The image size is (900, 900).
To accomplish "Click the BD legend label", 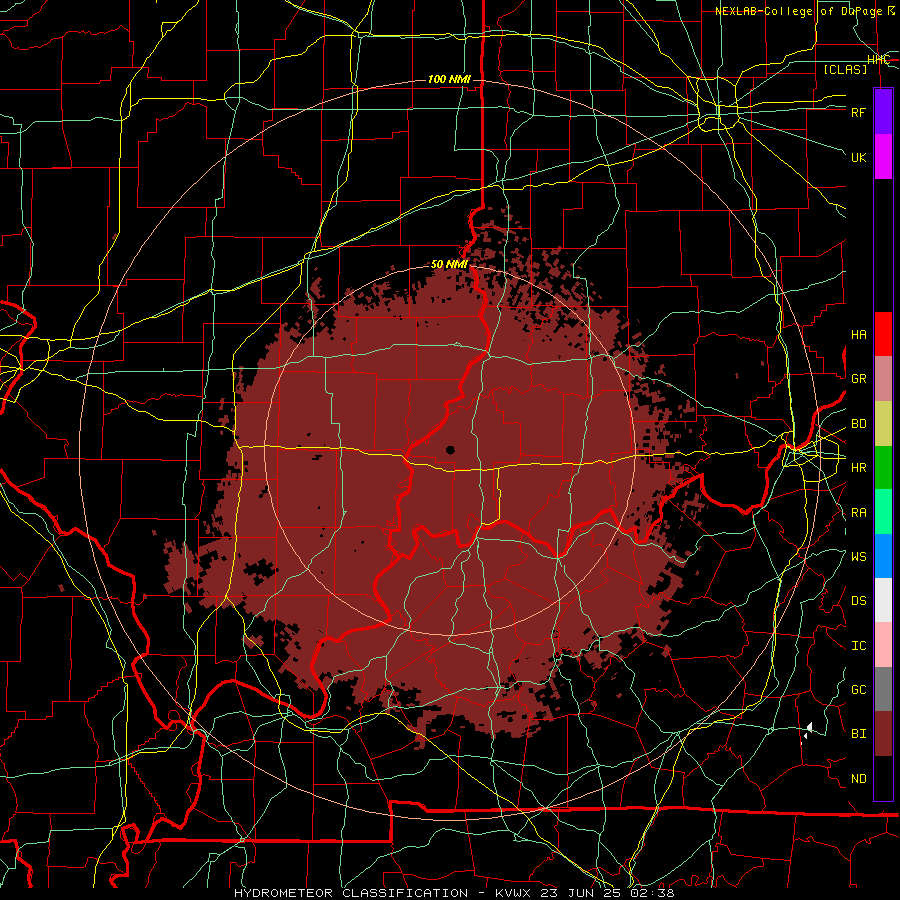I will pyautogui.click(x=859, y=424).
